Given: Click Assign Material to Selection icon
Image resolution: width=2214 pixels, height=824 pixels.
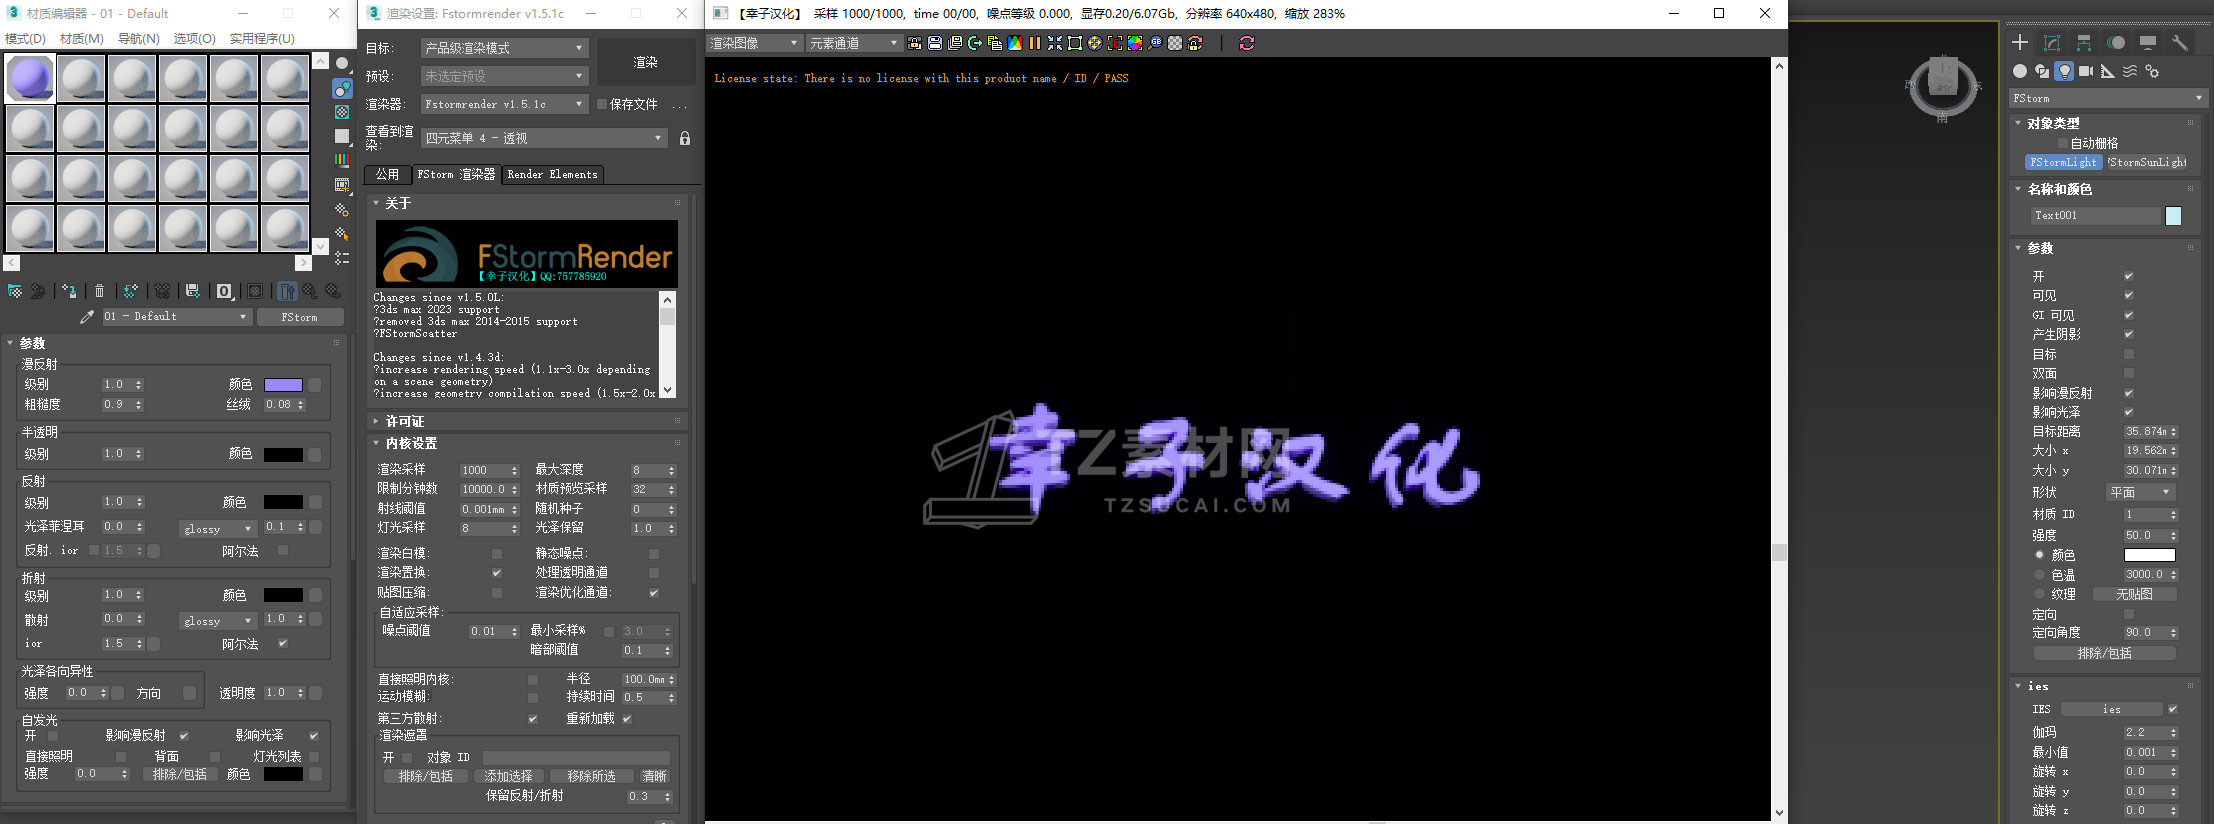Looking at the screenshot, I should tap(69, 291).
